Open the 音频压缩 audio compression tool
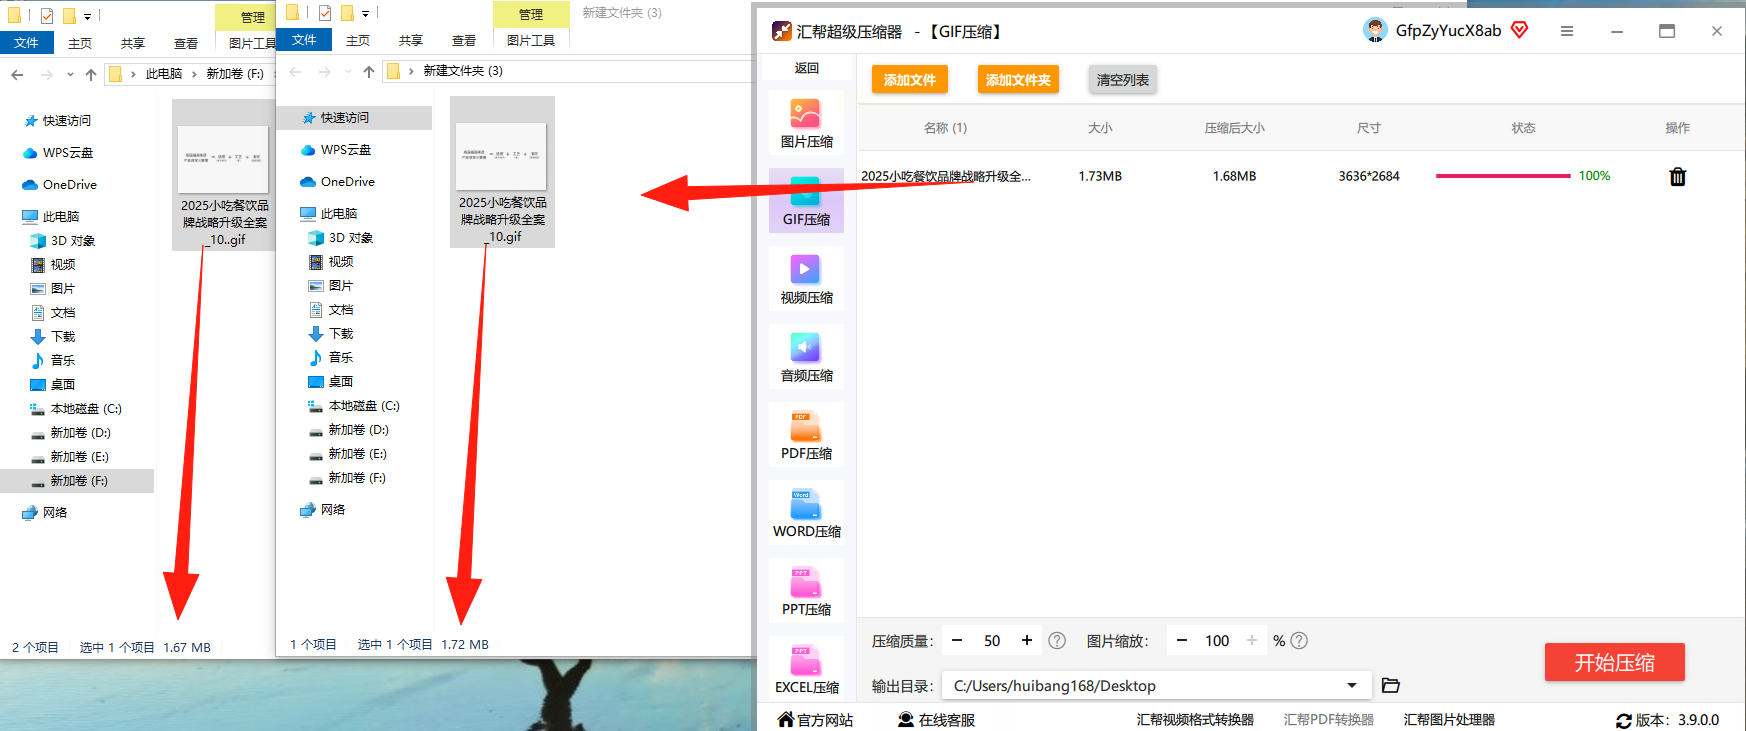Image resolution: width=1746 pixels, height=731 pixels. click(x=806, y=357)
